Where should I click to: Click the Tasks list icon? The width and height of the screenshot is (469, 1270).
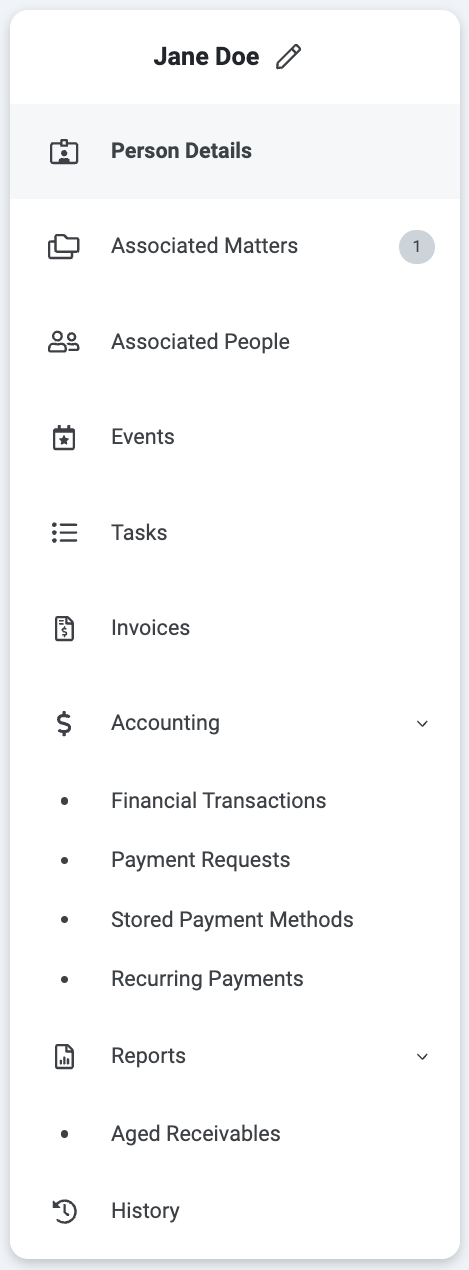64,533
